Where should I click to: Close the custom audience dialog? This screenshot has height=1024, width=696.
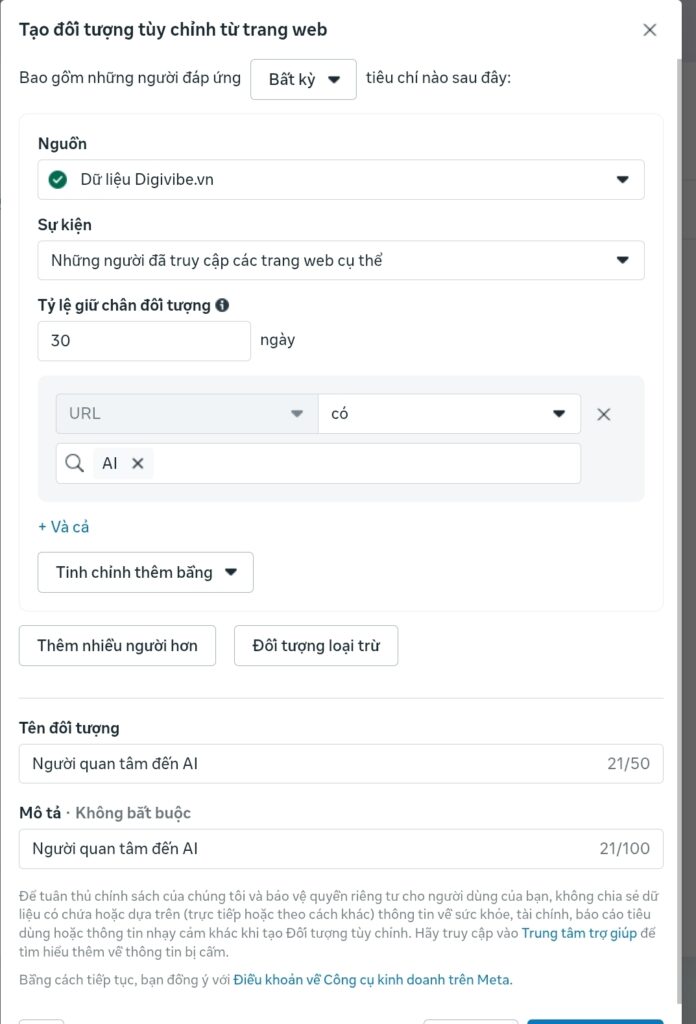point(650,30)
